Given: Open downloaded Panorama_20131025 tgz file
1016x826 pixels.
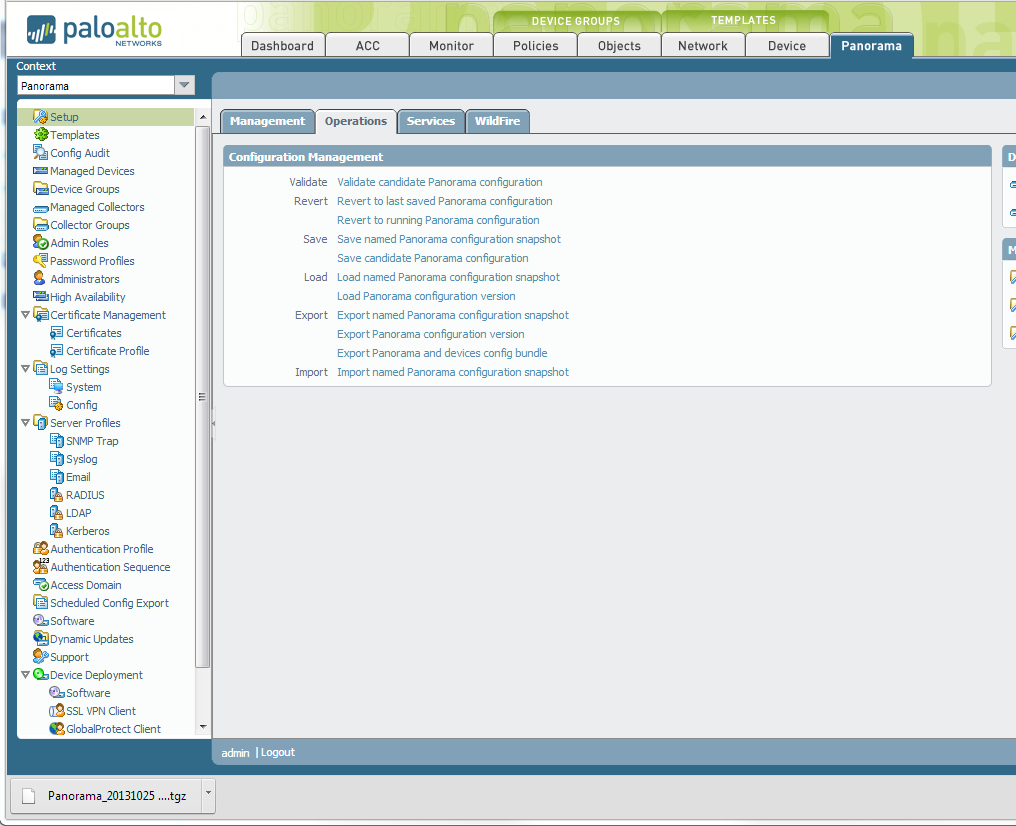Looking at the screenshot, I should pos(107,796).
